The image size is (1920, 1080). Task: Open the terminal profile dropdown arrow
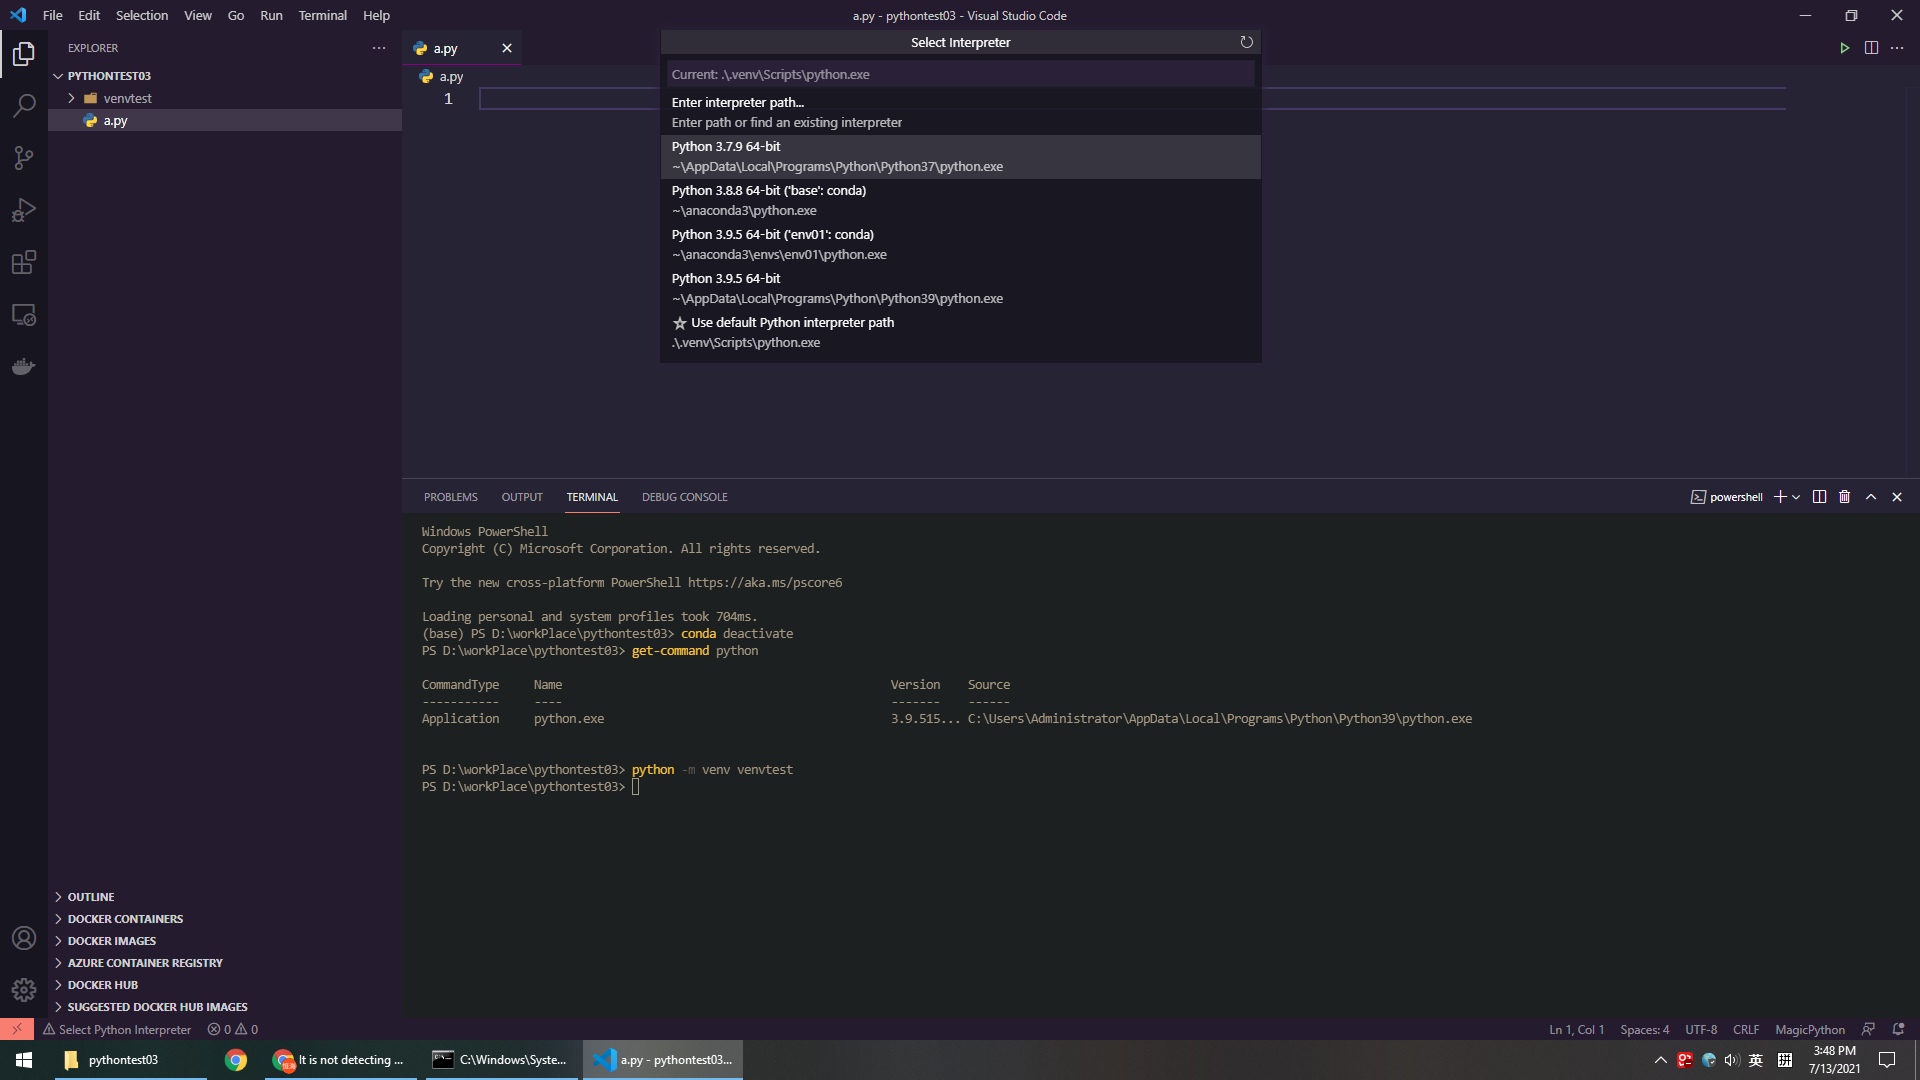tap(1795, 496)
